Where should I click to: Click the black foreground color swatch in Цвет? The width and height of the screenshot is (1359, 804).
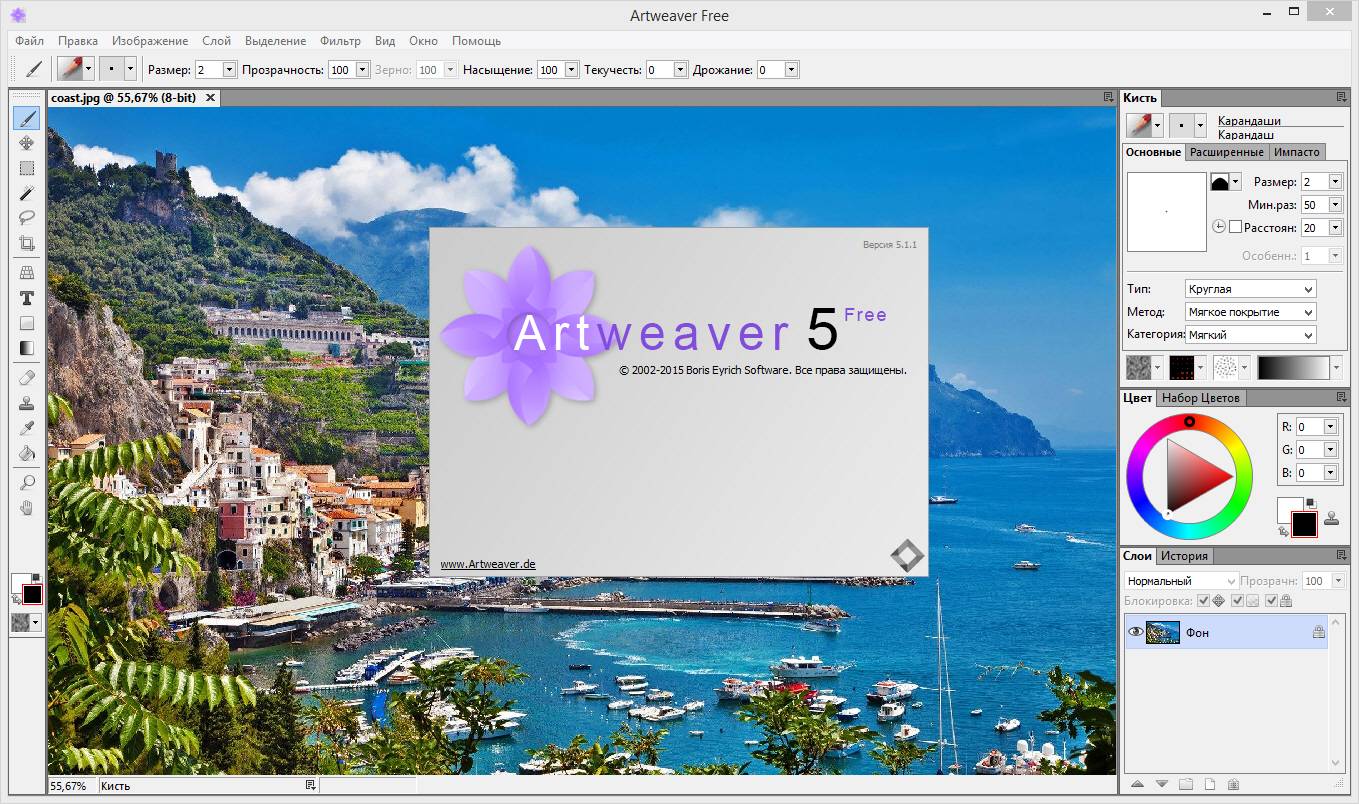[x=1304, y=524]
